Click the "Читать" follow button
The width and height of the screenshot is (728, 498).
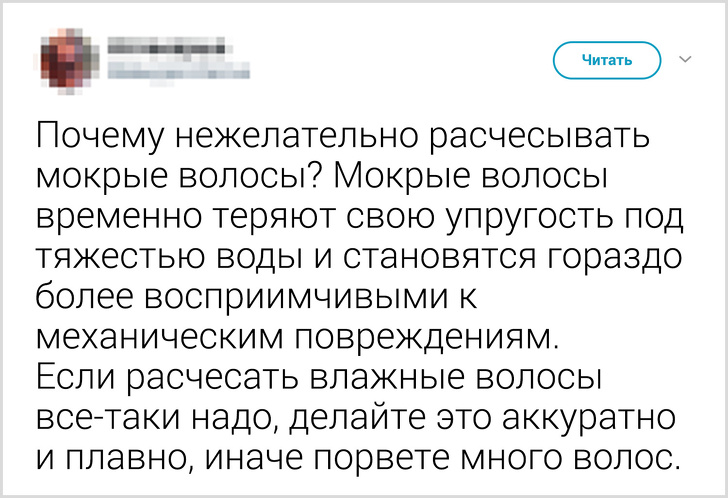(607, 60)
